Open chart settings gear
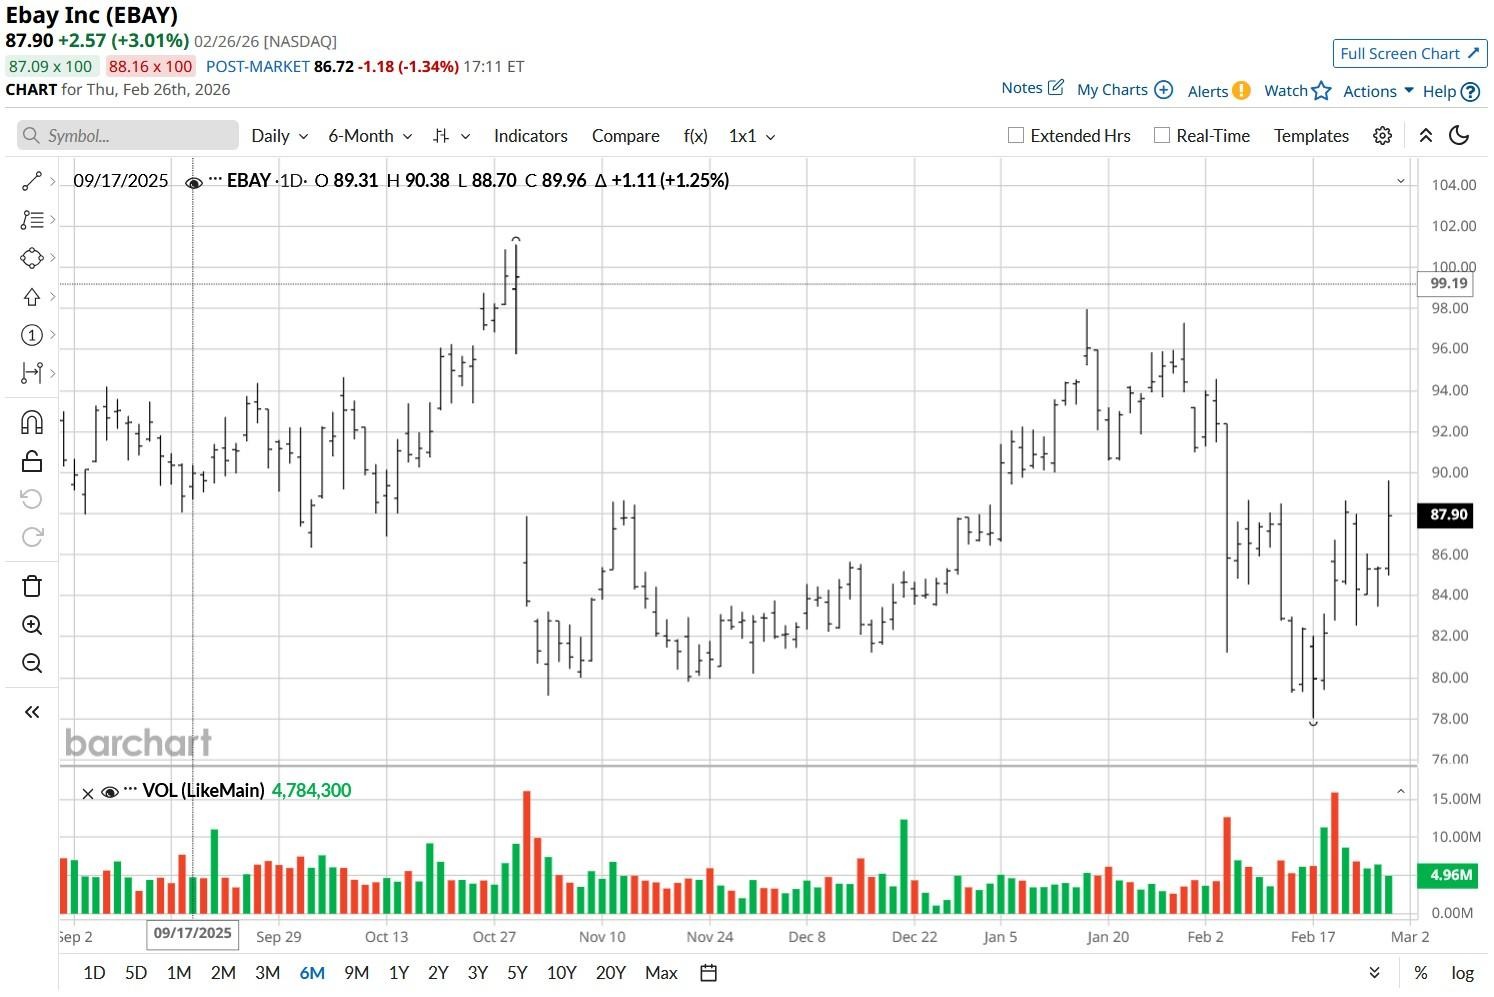 click(1382, 136)
